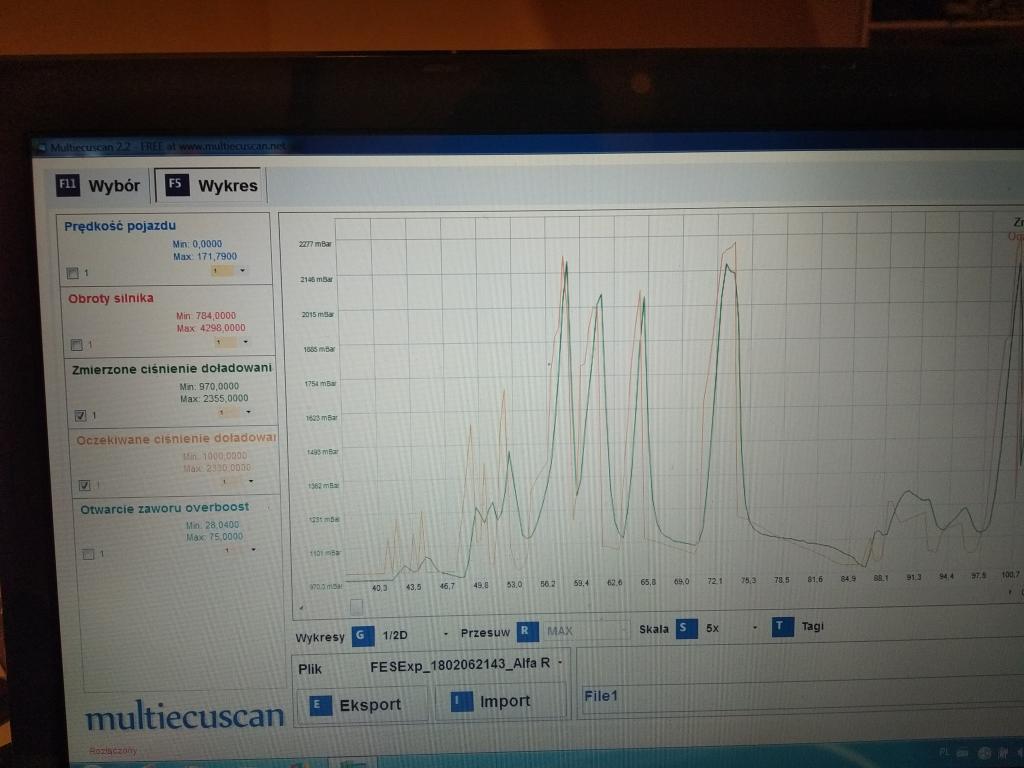This screenshot has height=768, width=1024.
Task: Click the Import button
Action: (x=500, y=701)
